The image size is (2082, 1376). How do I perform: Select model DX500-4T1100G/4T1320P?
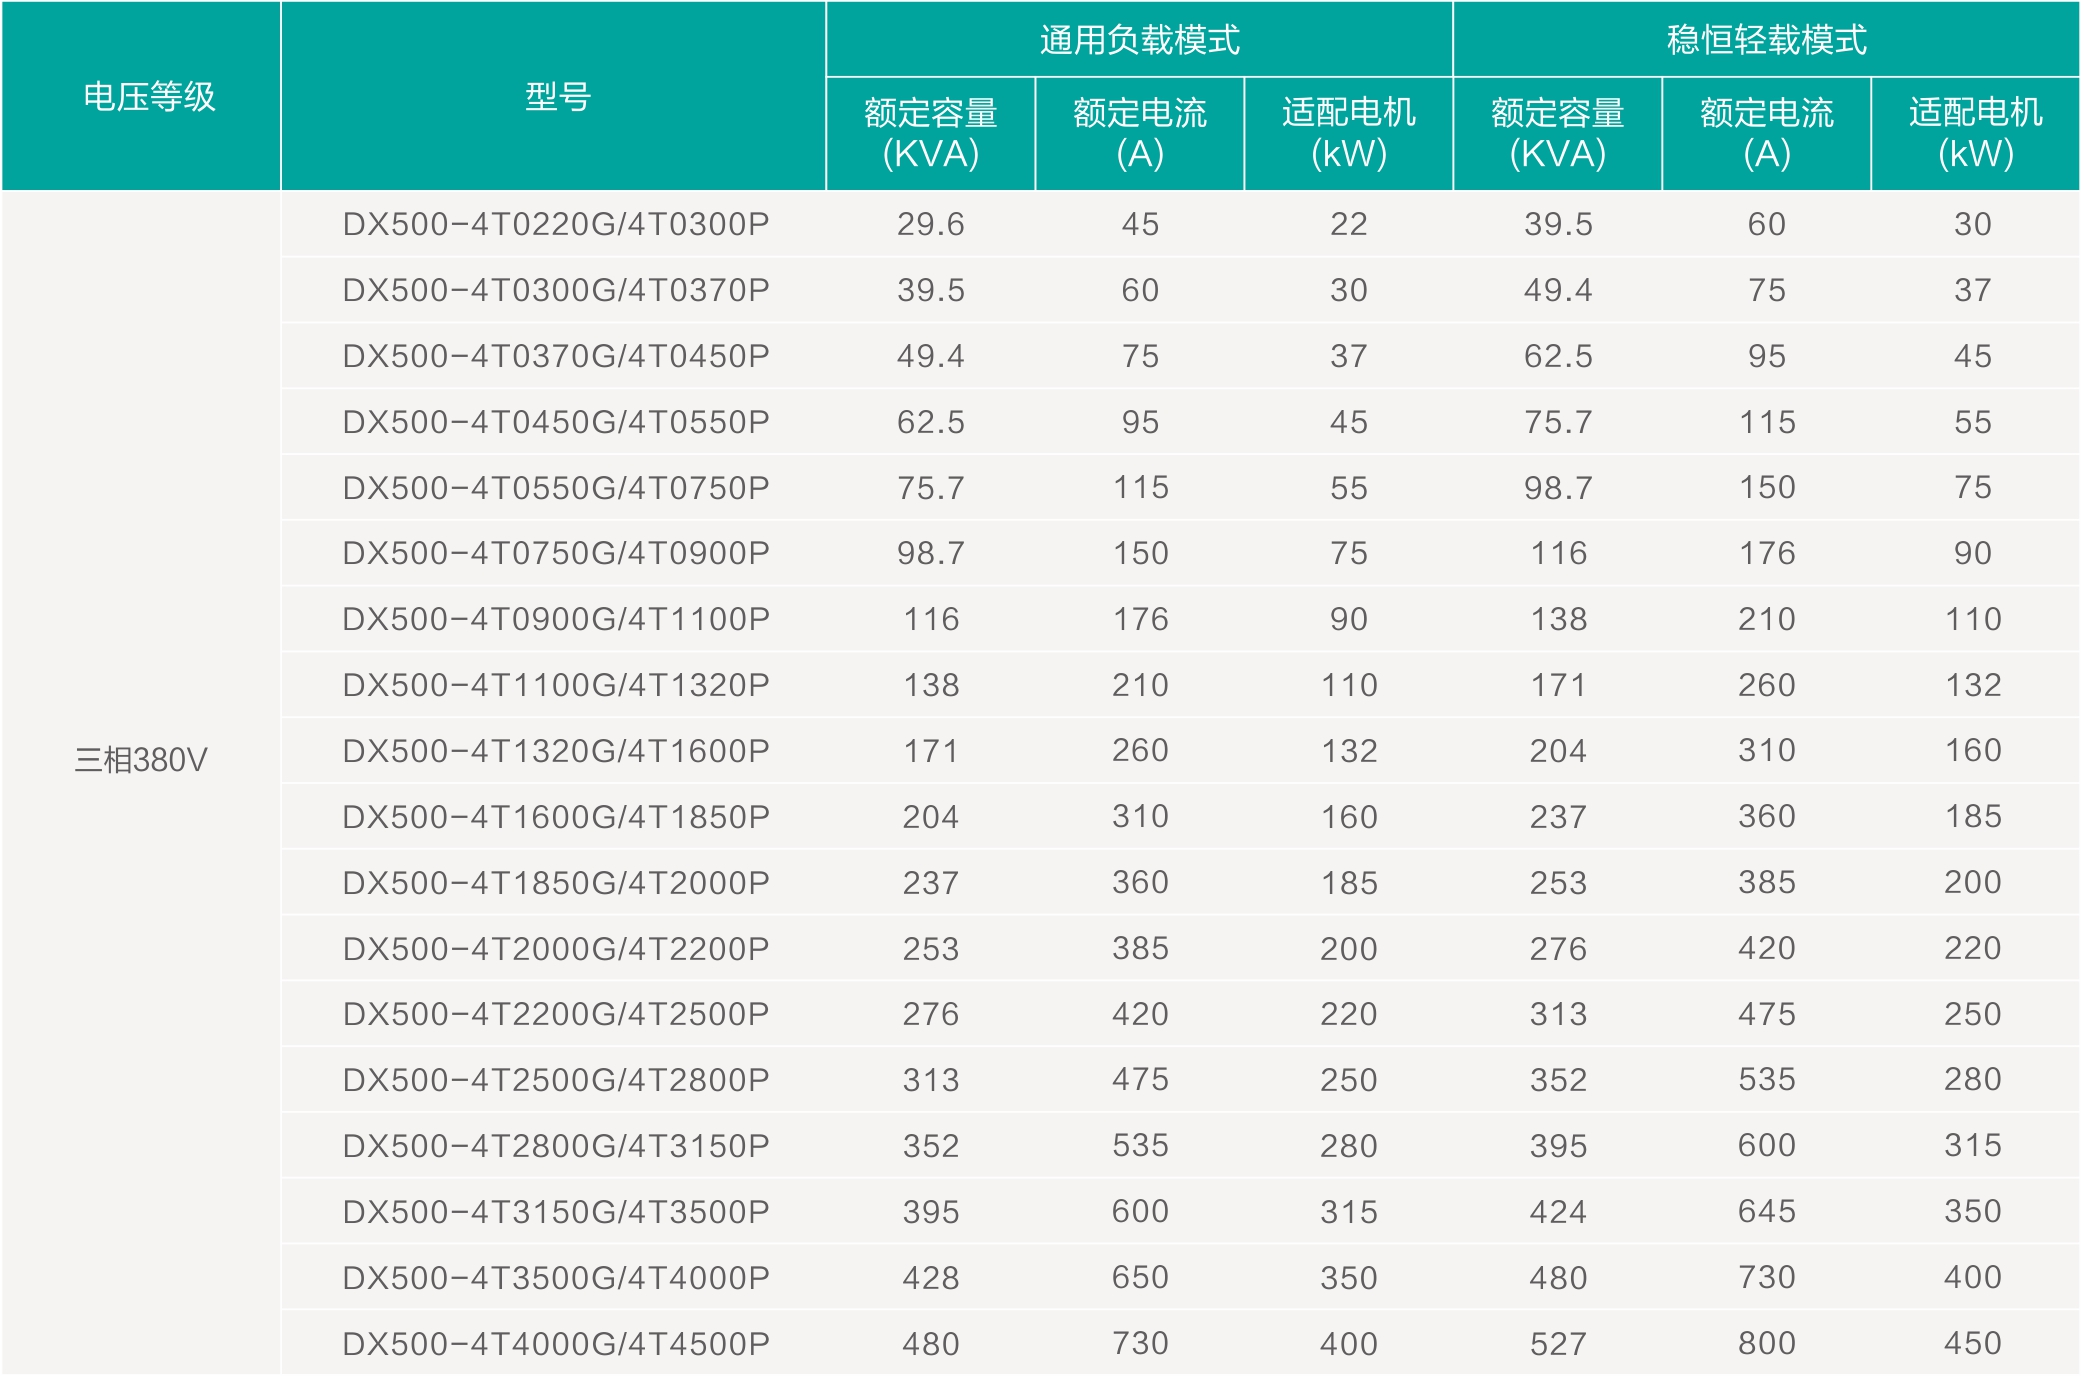[556, 685]
